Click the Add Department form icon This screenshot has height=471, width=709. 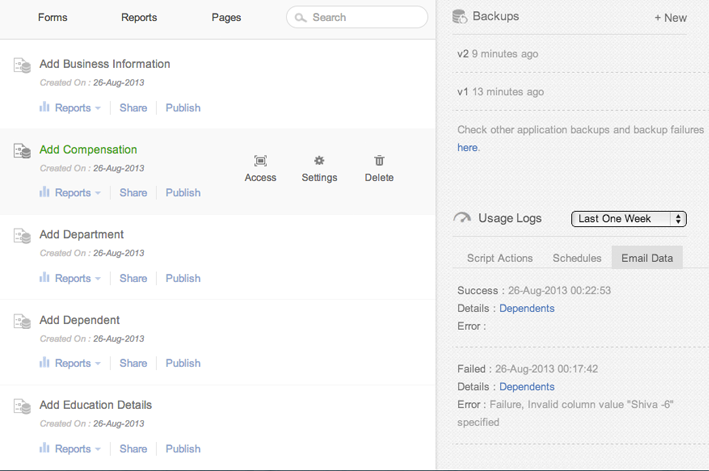coord(22,236)
